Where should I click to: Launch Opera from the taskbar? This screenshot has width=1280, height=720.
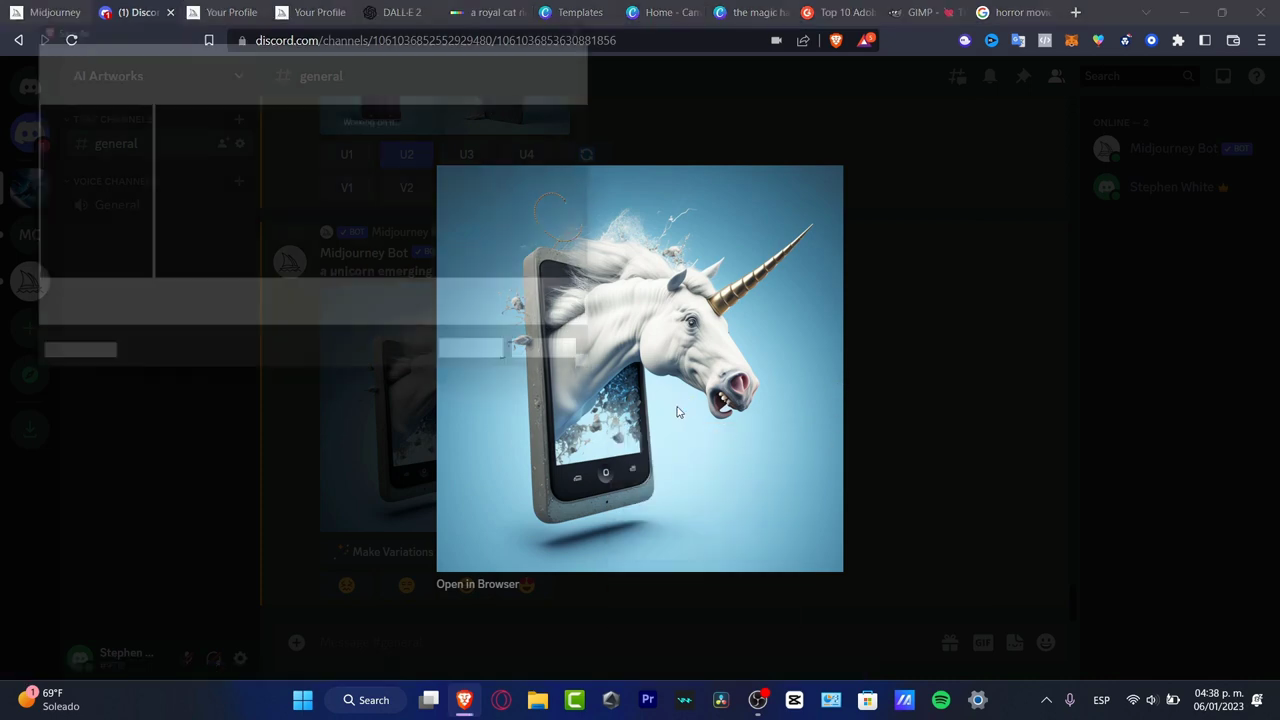tap(501, 700)
